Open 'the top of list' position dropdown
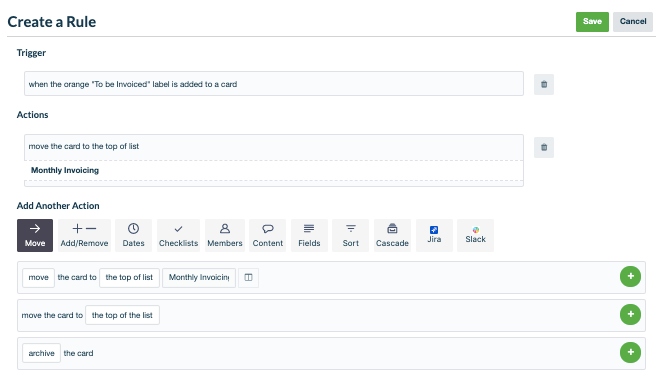The height and width of the screenshot is (387, 666). [x=129, y=277]
